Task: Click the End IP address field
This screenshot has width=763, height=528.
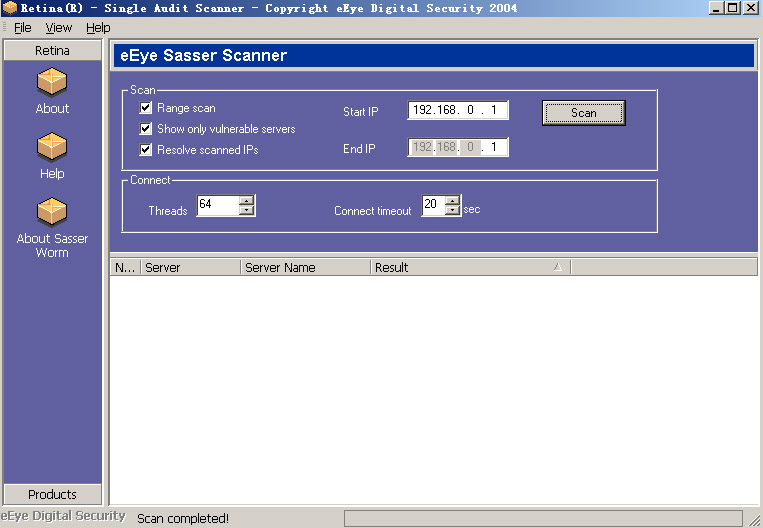Action: coord(458,147)
